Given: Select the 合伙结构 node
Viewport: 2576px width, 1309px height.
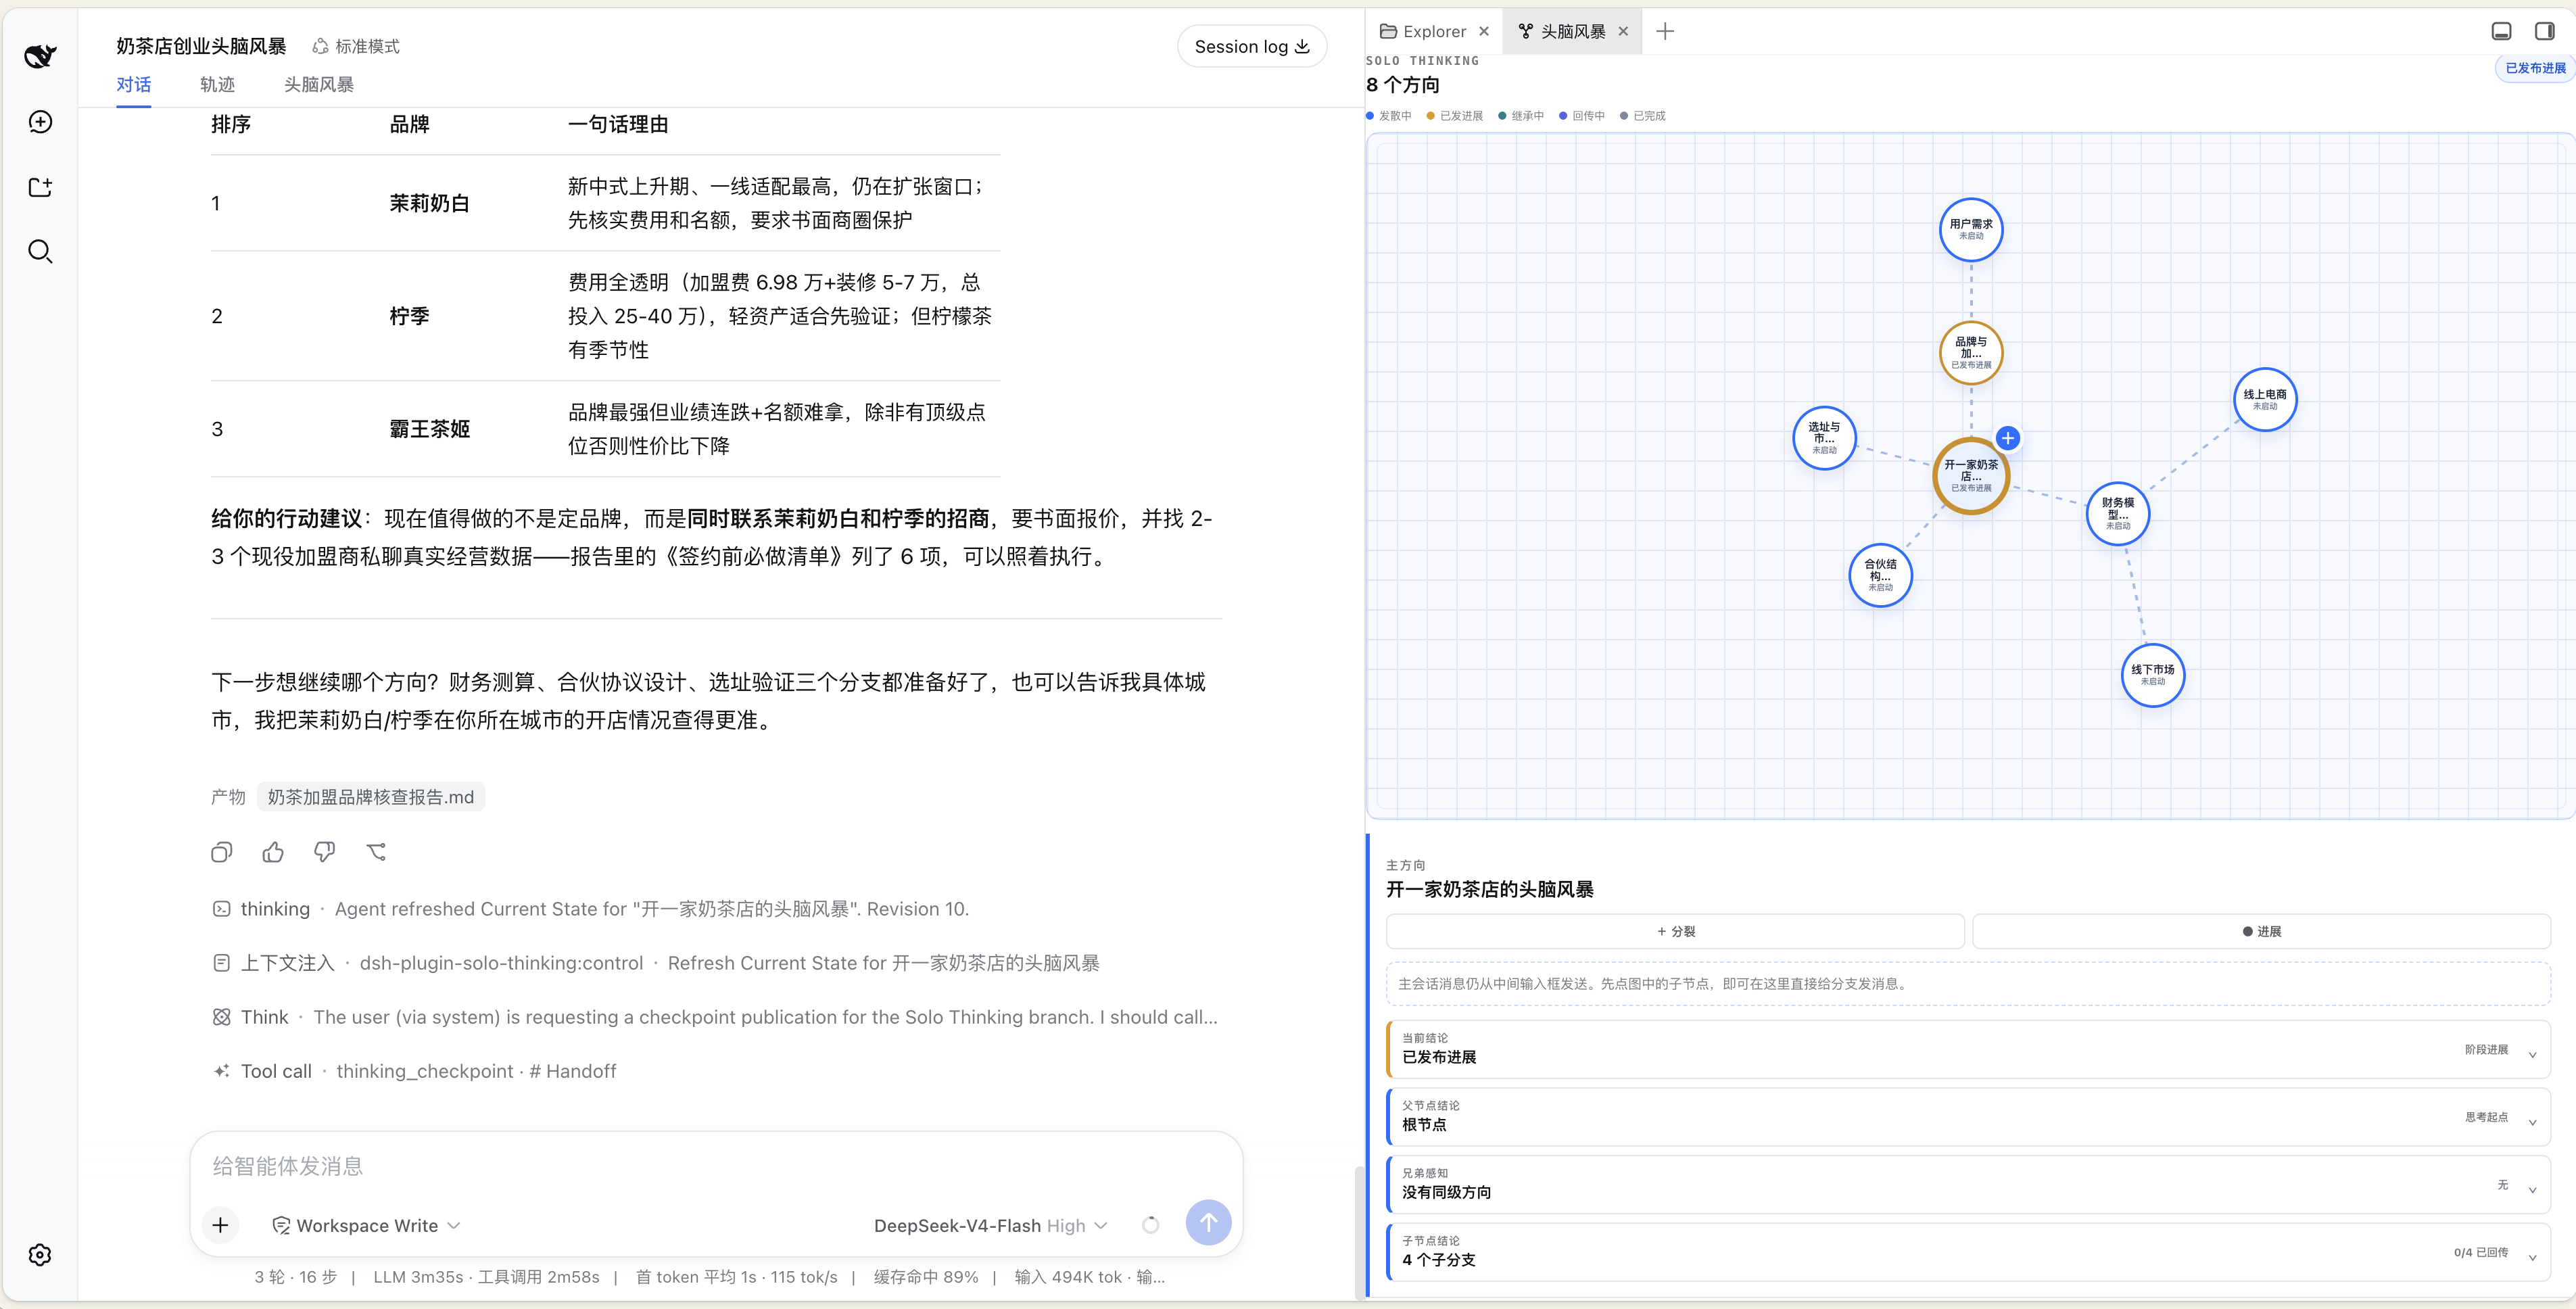Looking at the screenshot, I should pos(1880,575).
